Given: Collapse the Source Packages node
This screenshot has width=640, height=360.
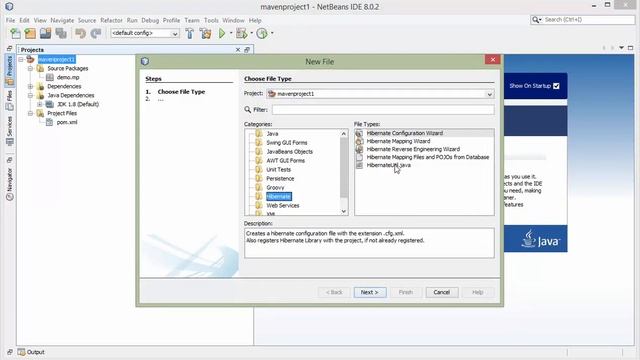Looking at the screenshot, I should pos(30,69).
